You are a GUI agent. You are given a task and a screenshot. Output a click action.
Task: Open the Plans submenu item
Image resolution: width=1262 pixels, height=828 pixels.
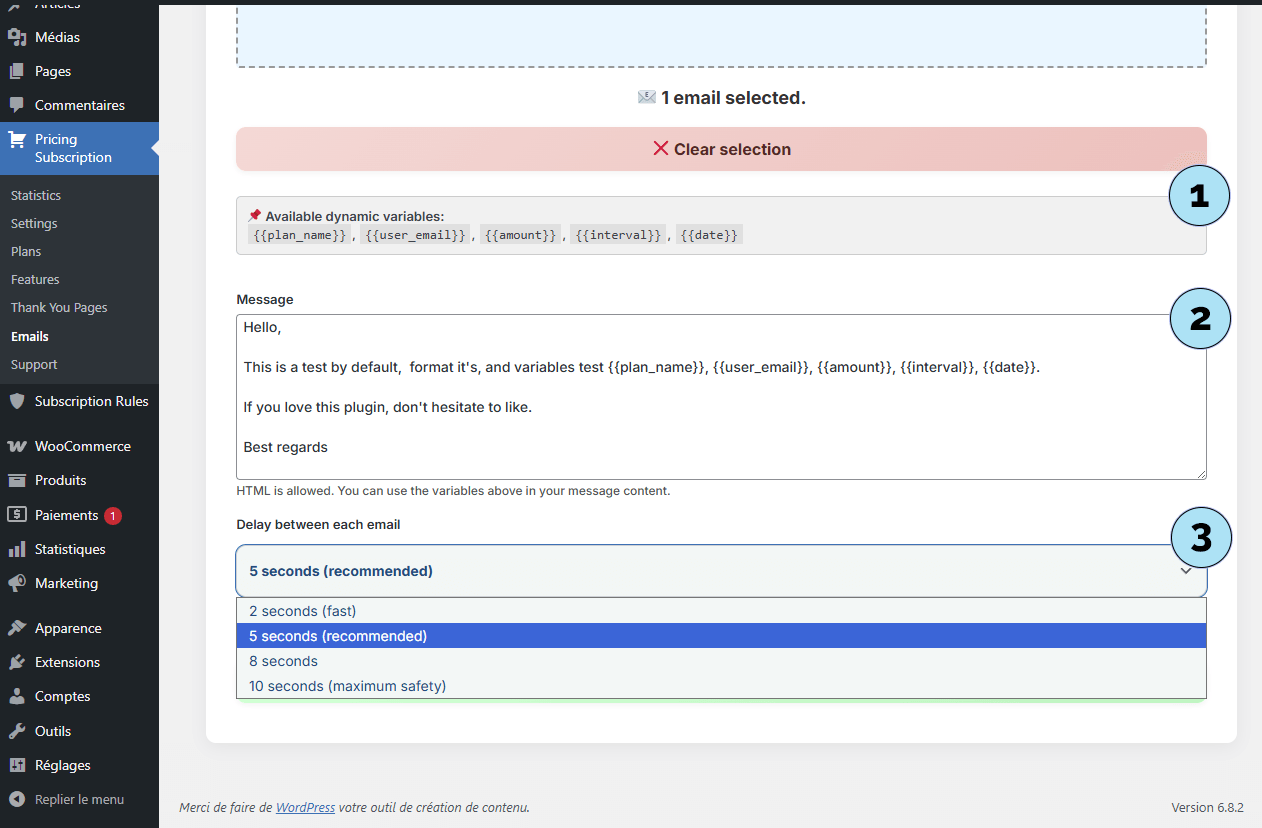point(26,252)
